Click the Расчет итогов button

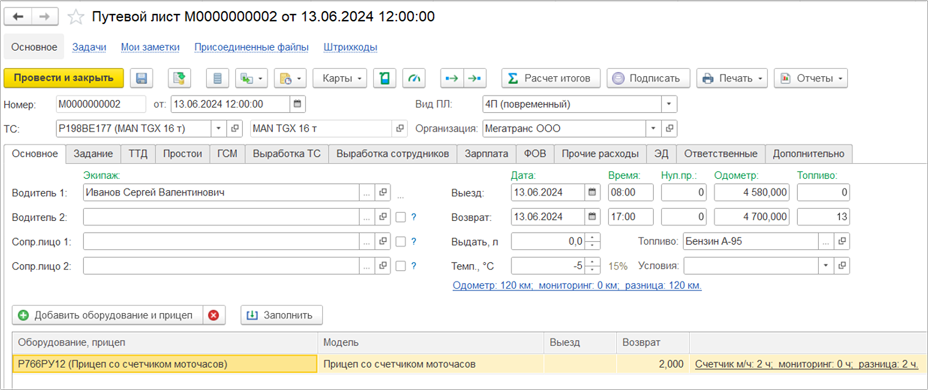click(x=551, y=78)
